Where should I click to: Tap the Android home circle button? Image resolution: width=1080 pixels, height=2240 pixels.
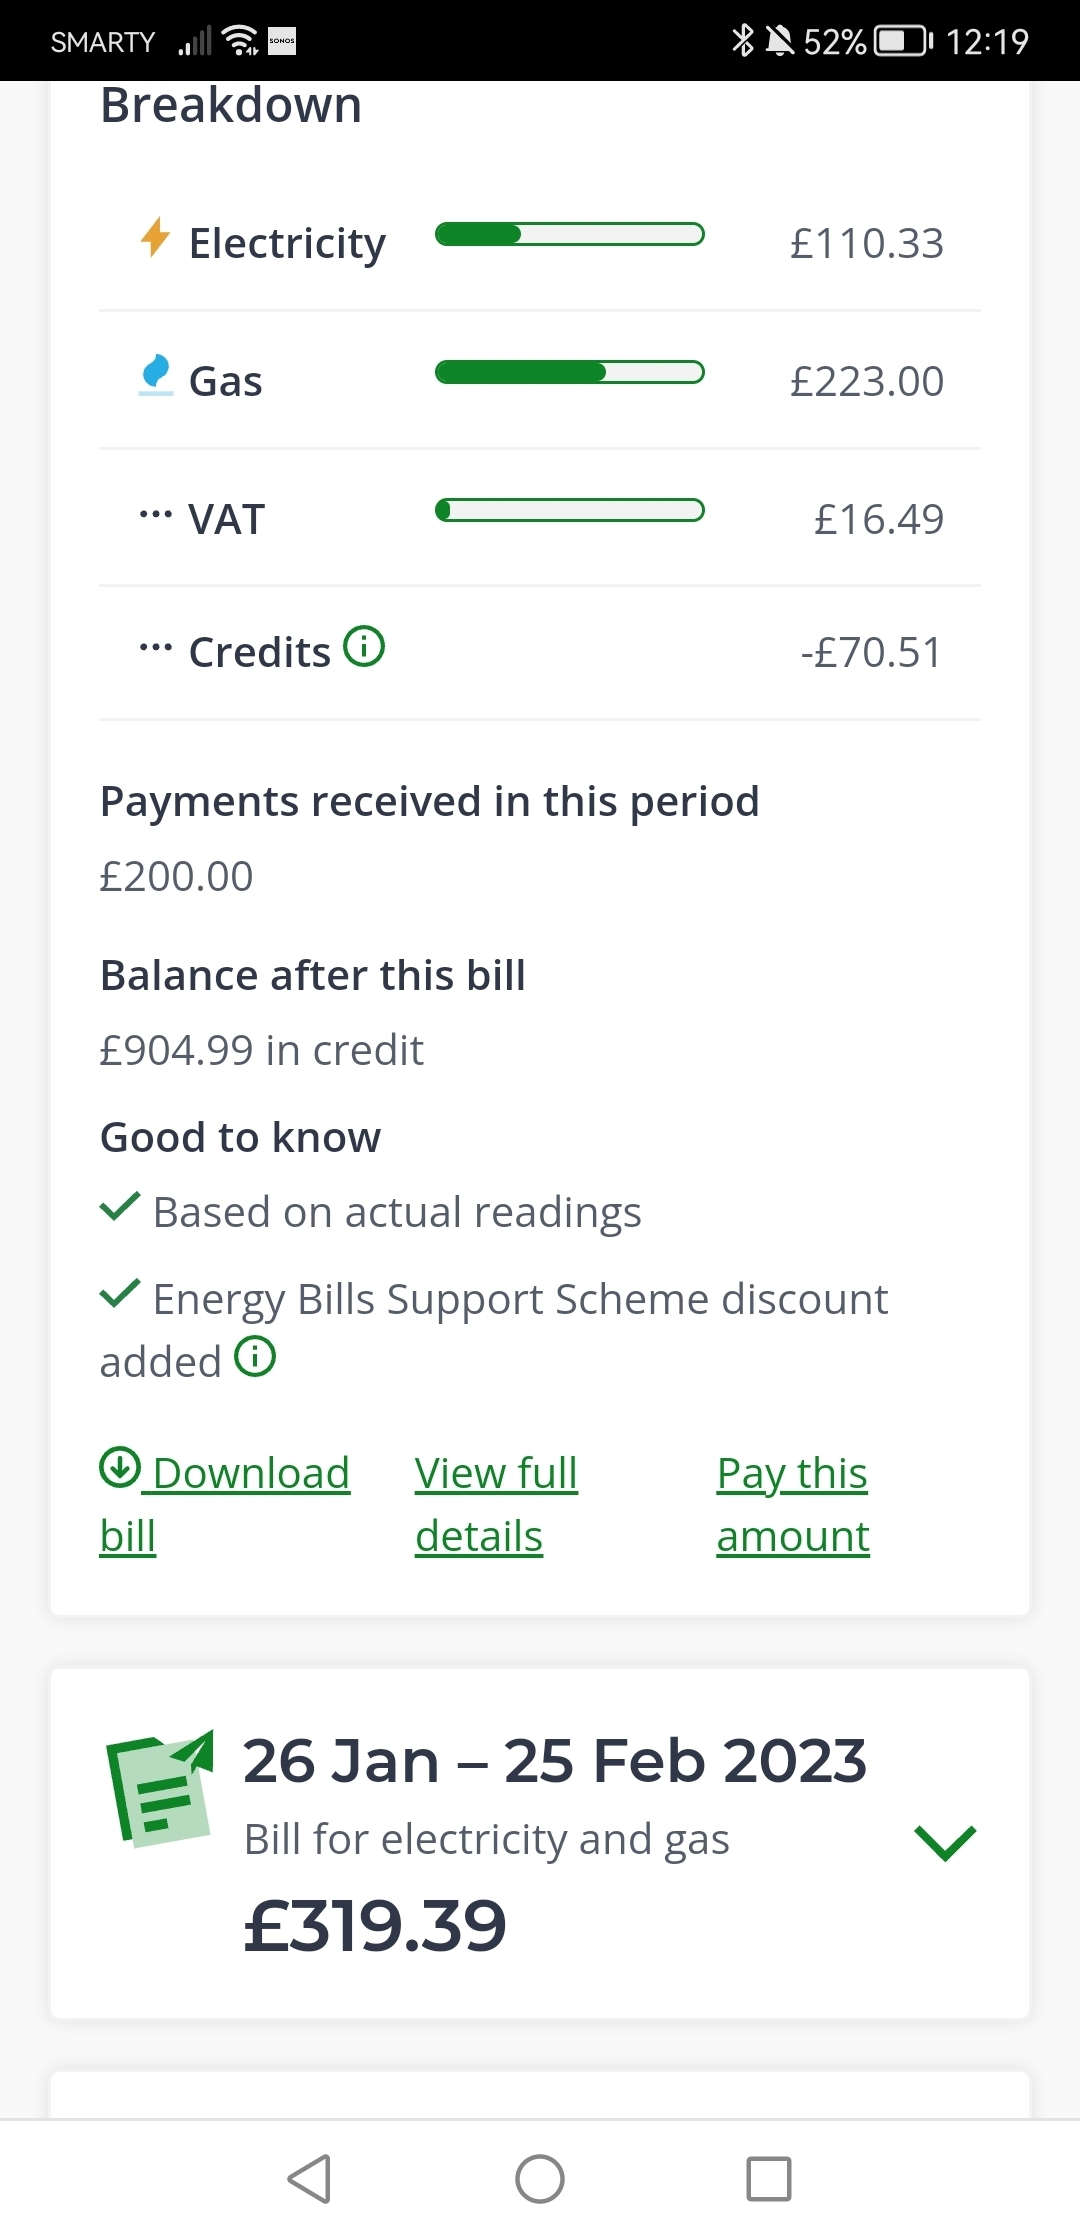[540, 2178]
